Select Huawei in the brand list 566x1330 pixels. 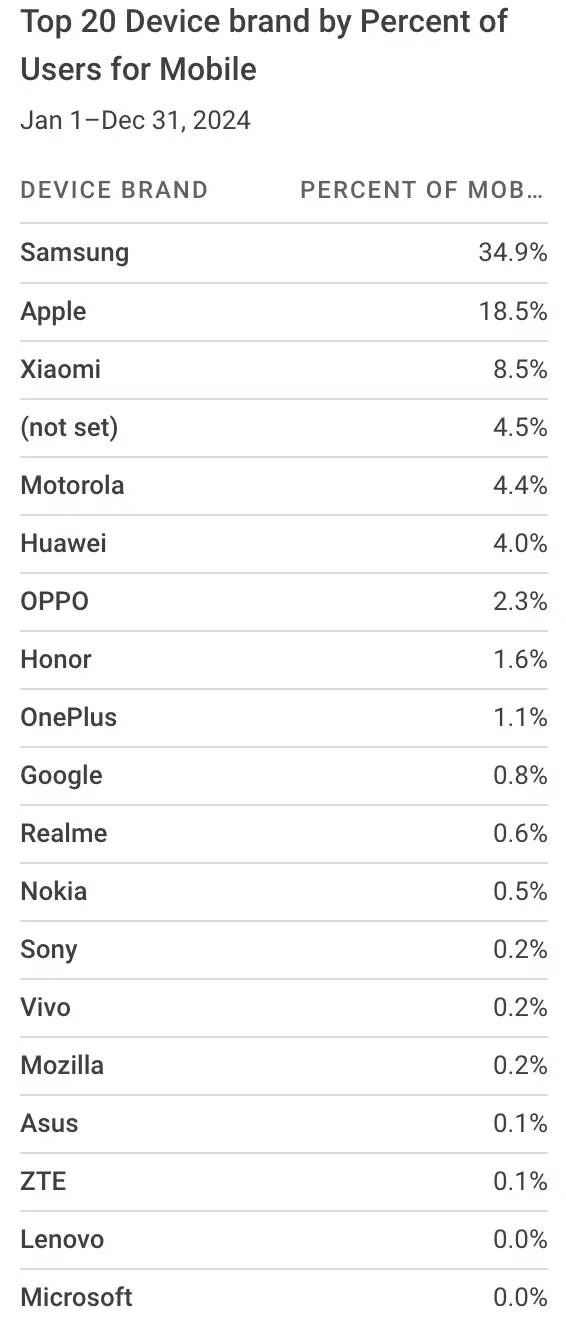[63, 543]
